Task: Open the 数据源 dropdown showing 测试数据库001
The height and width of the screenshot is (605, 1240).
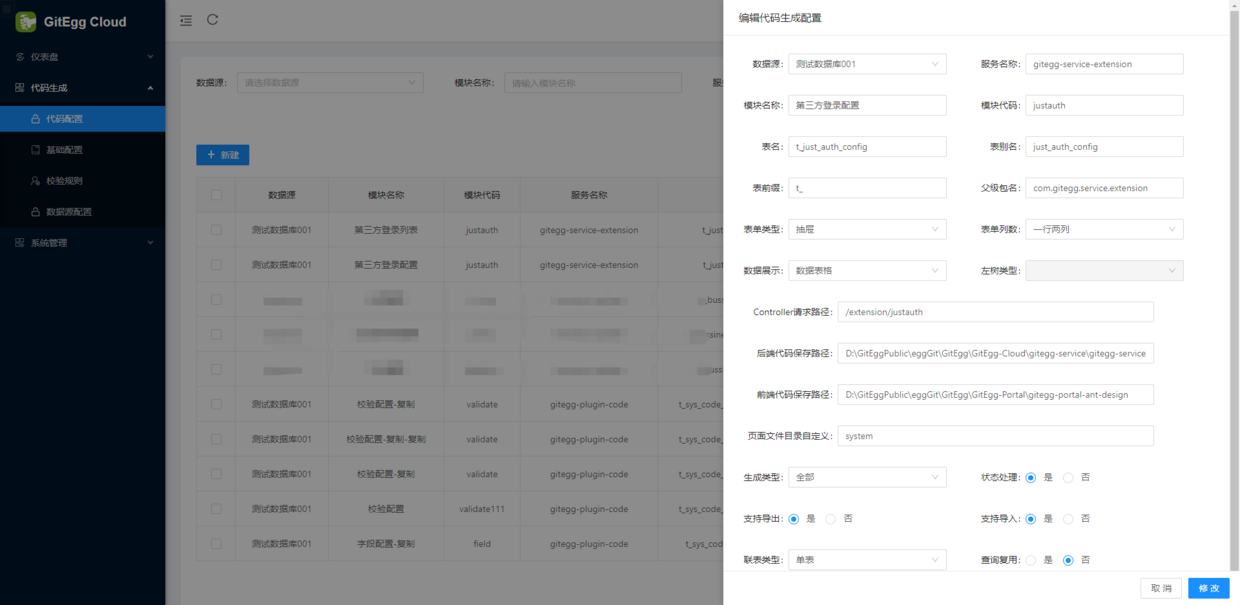Action: (867, 64)
